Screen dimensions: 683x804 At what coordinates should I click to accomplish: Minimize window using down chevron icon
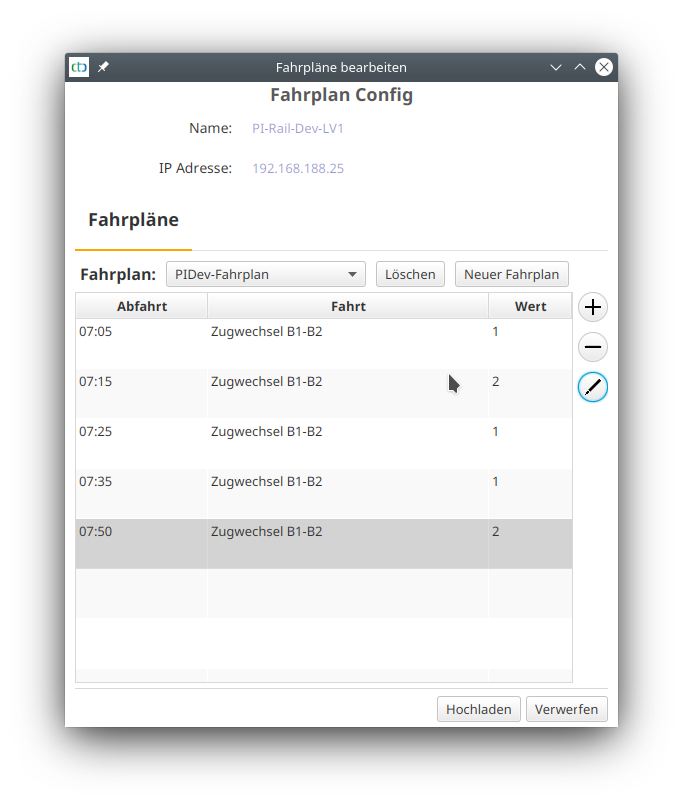556,67
